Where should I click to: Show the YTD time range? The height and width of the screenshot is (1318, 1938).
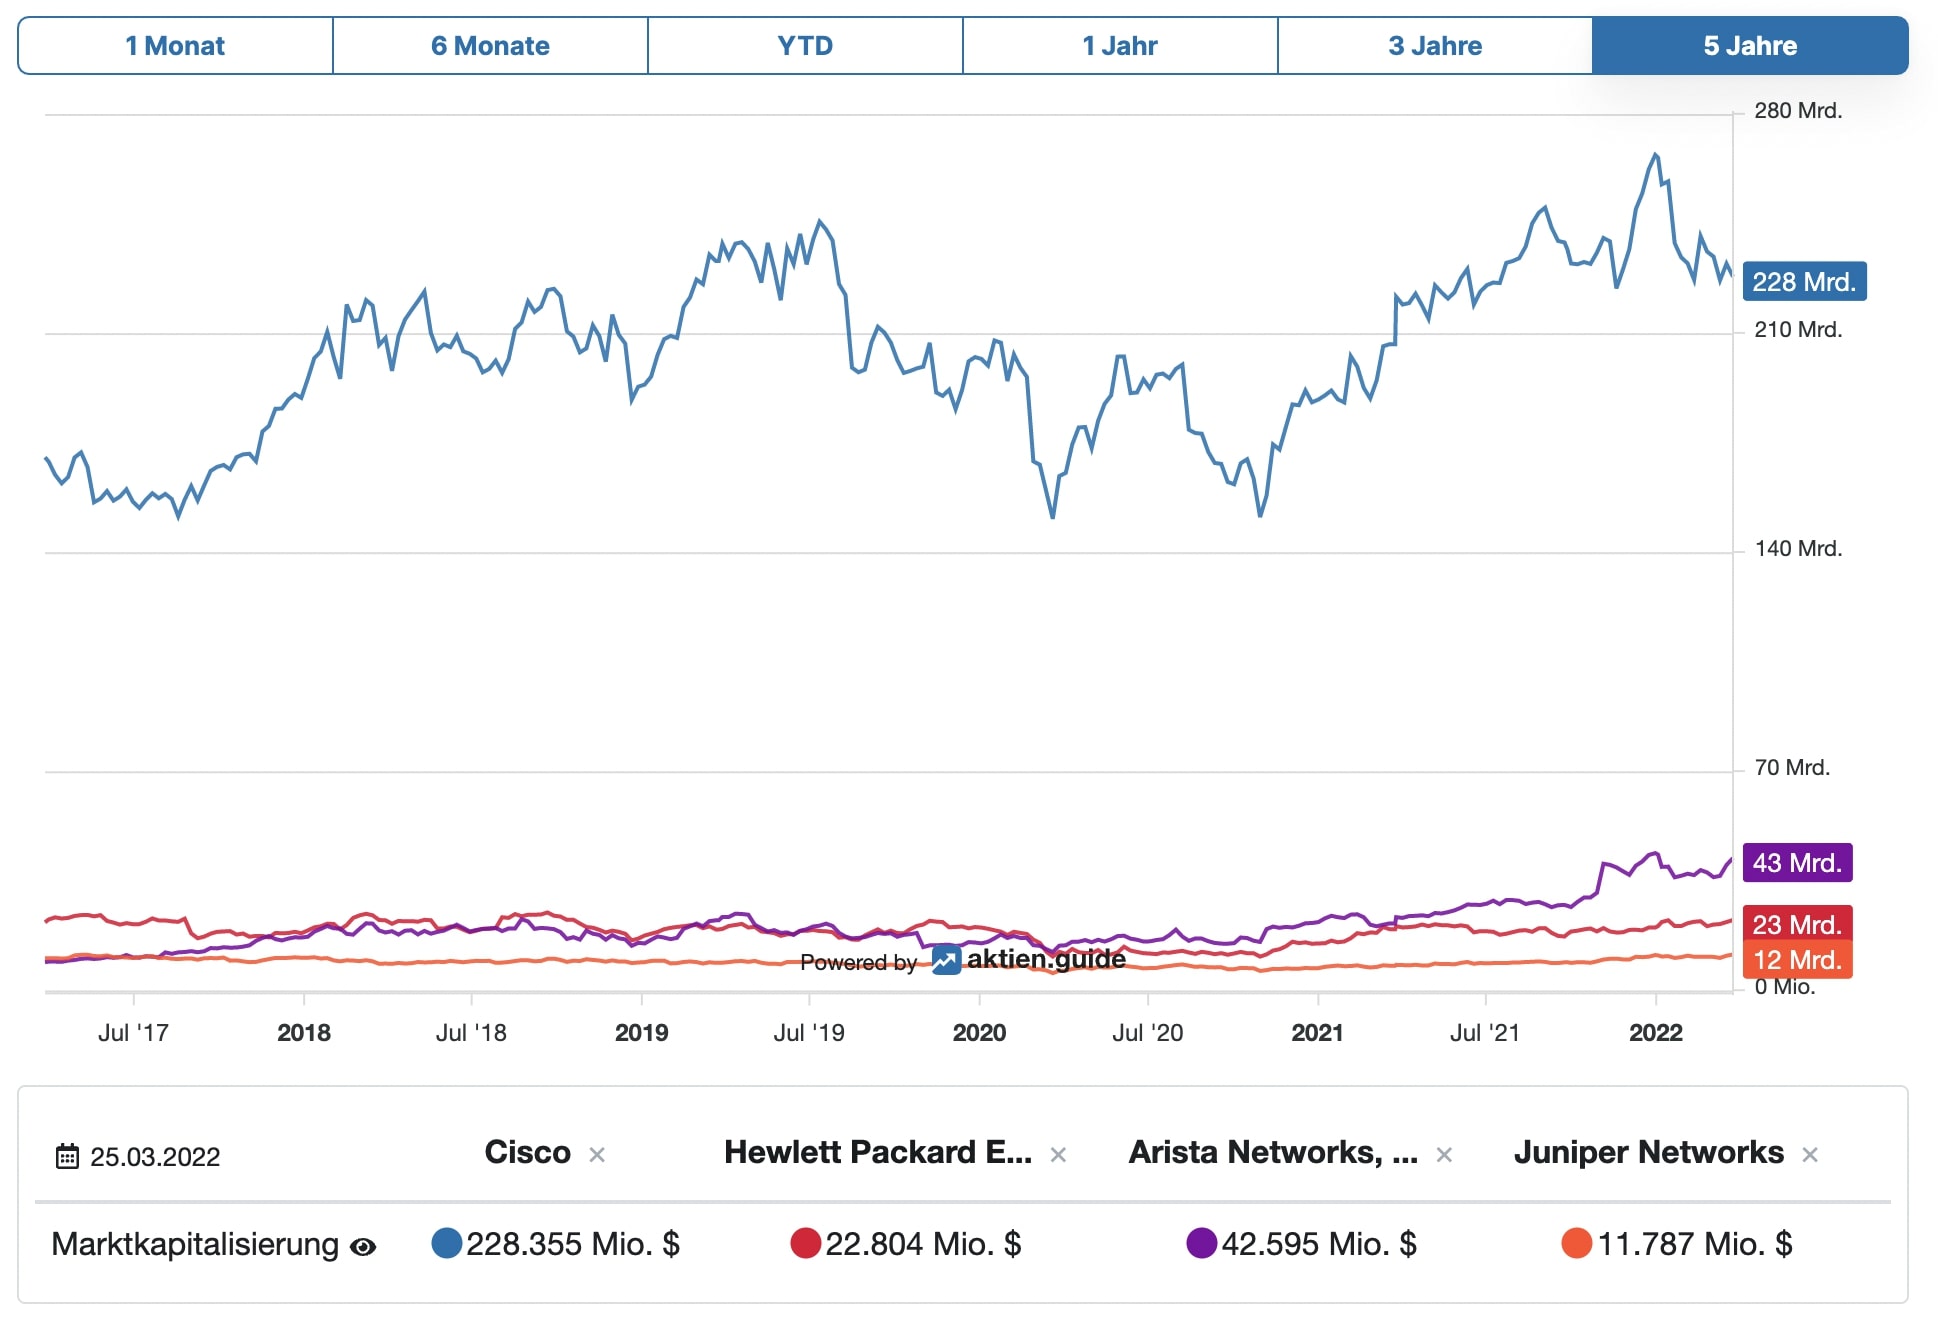pyautogui.click(x=805, y=46)
